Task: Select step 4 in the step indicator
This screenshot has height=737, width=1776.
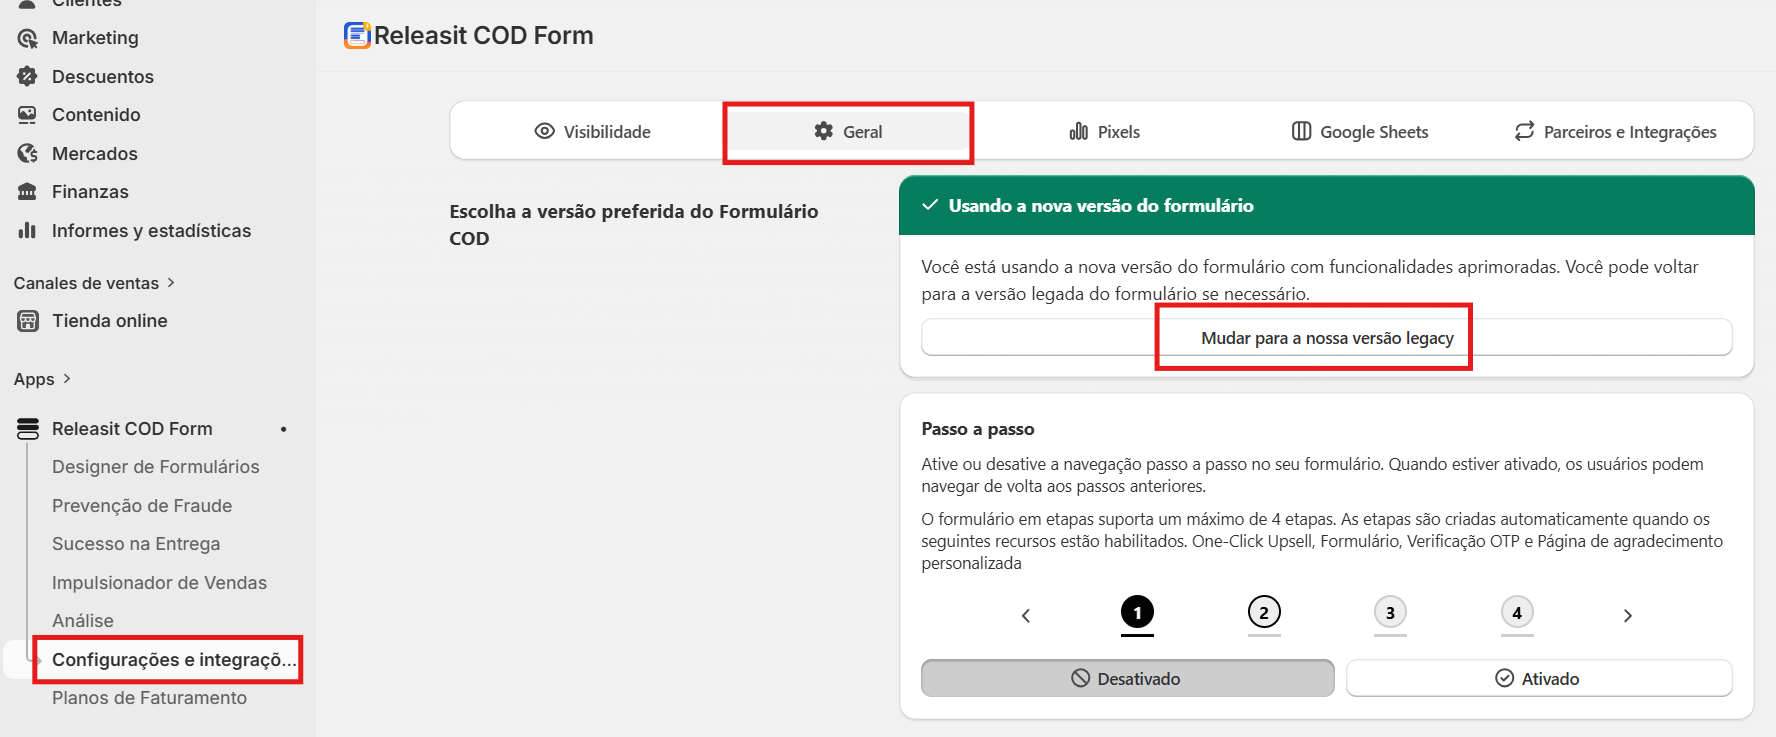Action: click(x=1517, y=613)
